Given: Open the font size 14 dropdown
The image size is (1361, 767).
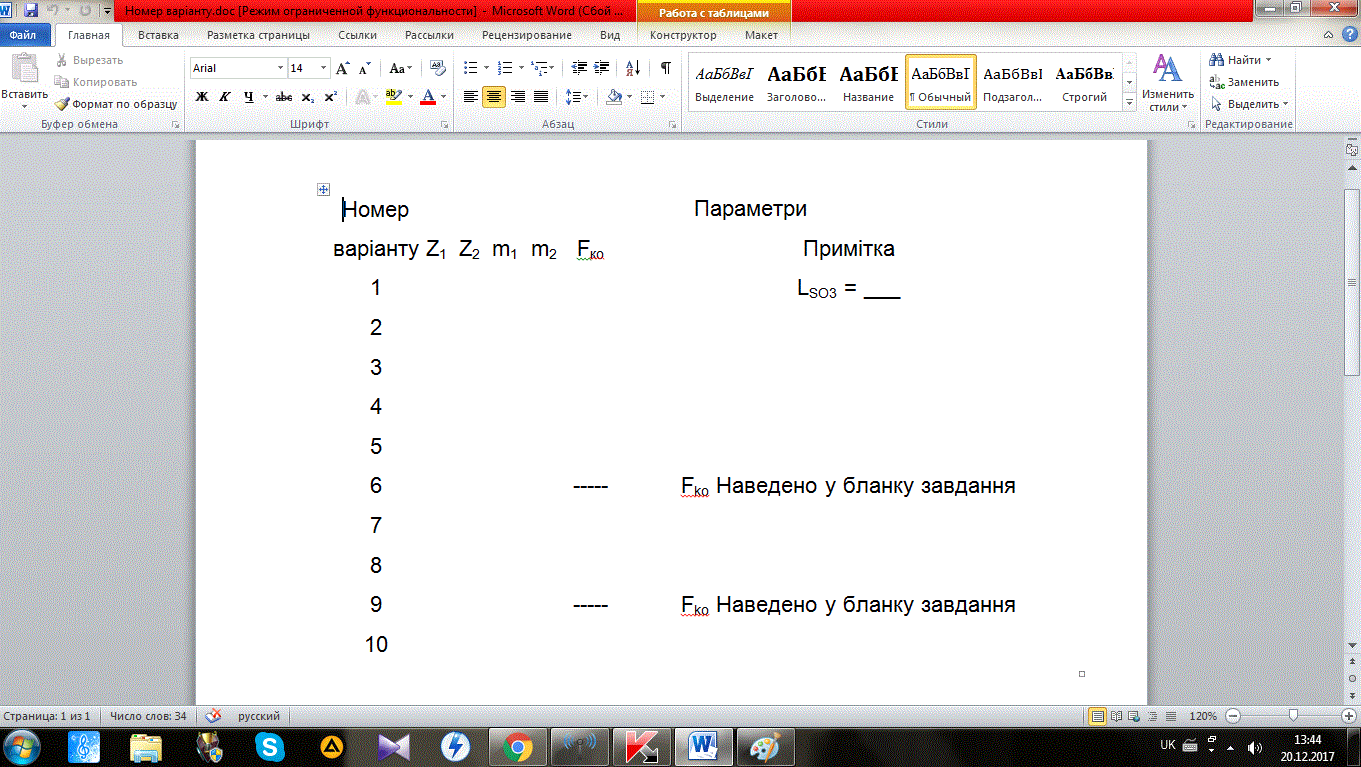Looking at the screenshot, I should tap(323, 68).
